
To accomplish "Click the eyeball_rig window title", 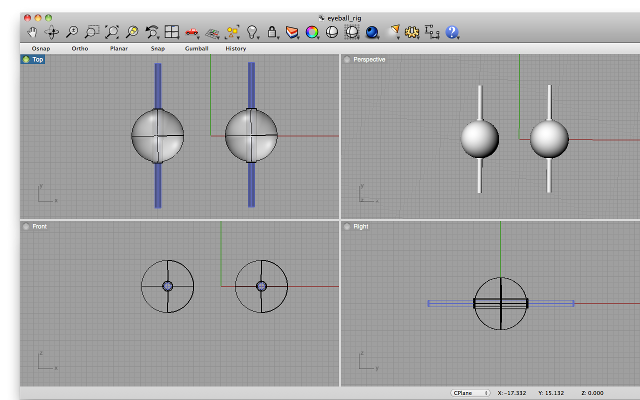I will coord(344,18).
